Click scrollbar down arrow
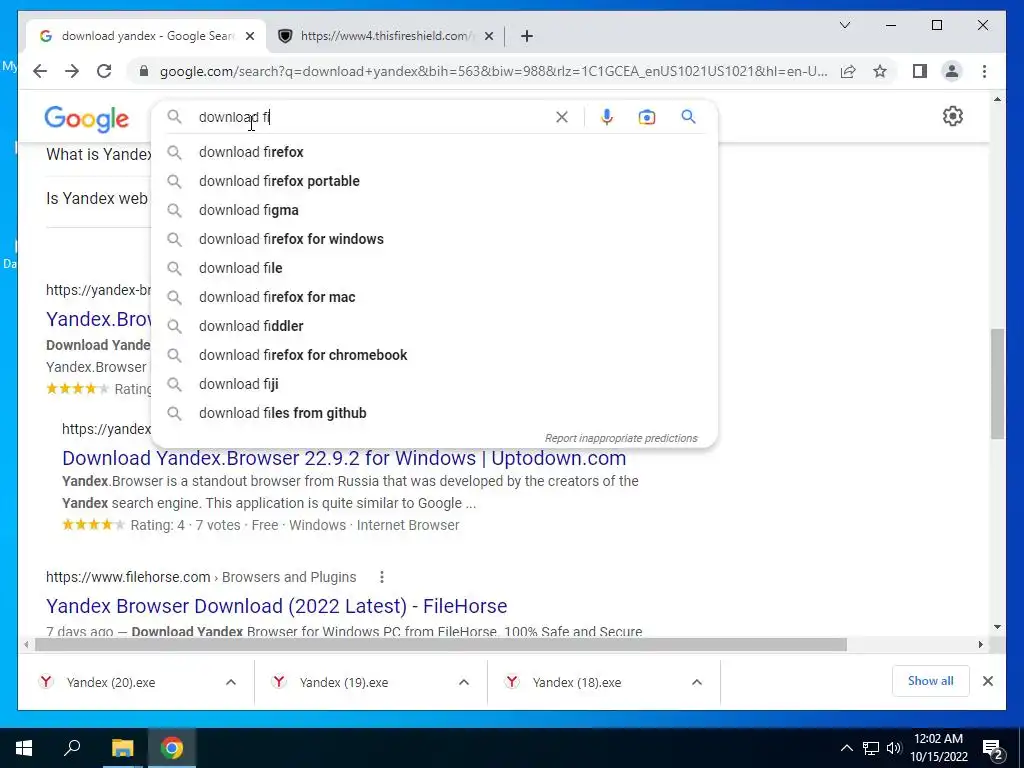Screen dimensions: 1024x768 coord(997,627)
